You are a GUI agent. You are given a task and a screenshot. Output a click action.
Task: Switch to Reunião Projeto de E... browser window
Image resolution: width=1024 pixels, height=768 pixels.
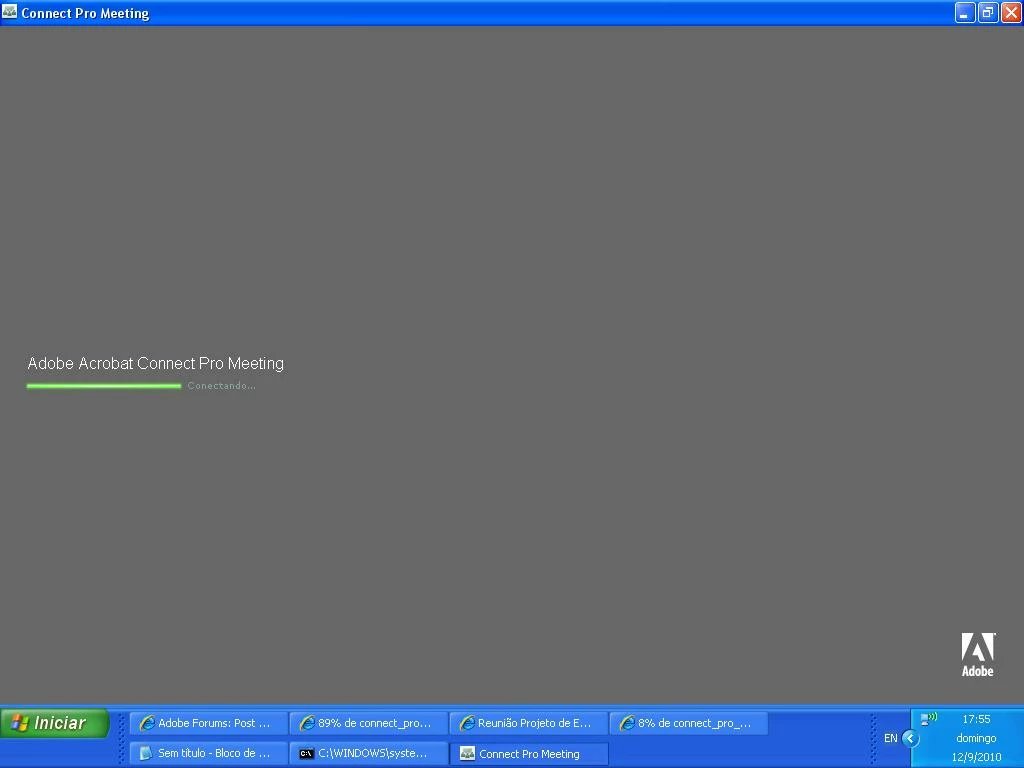click(529, 723)
